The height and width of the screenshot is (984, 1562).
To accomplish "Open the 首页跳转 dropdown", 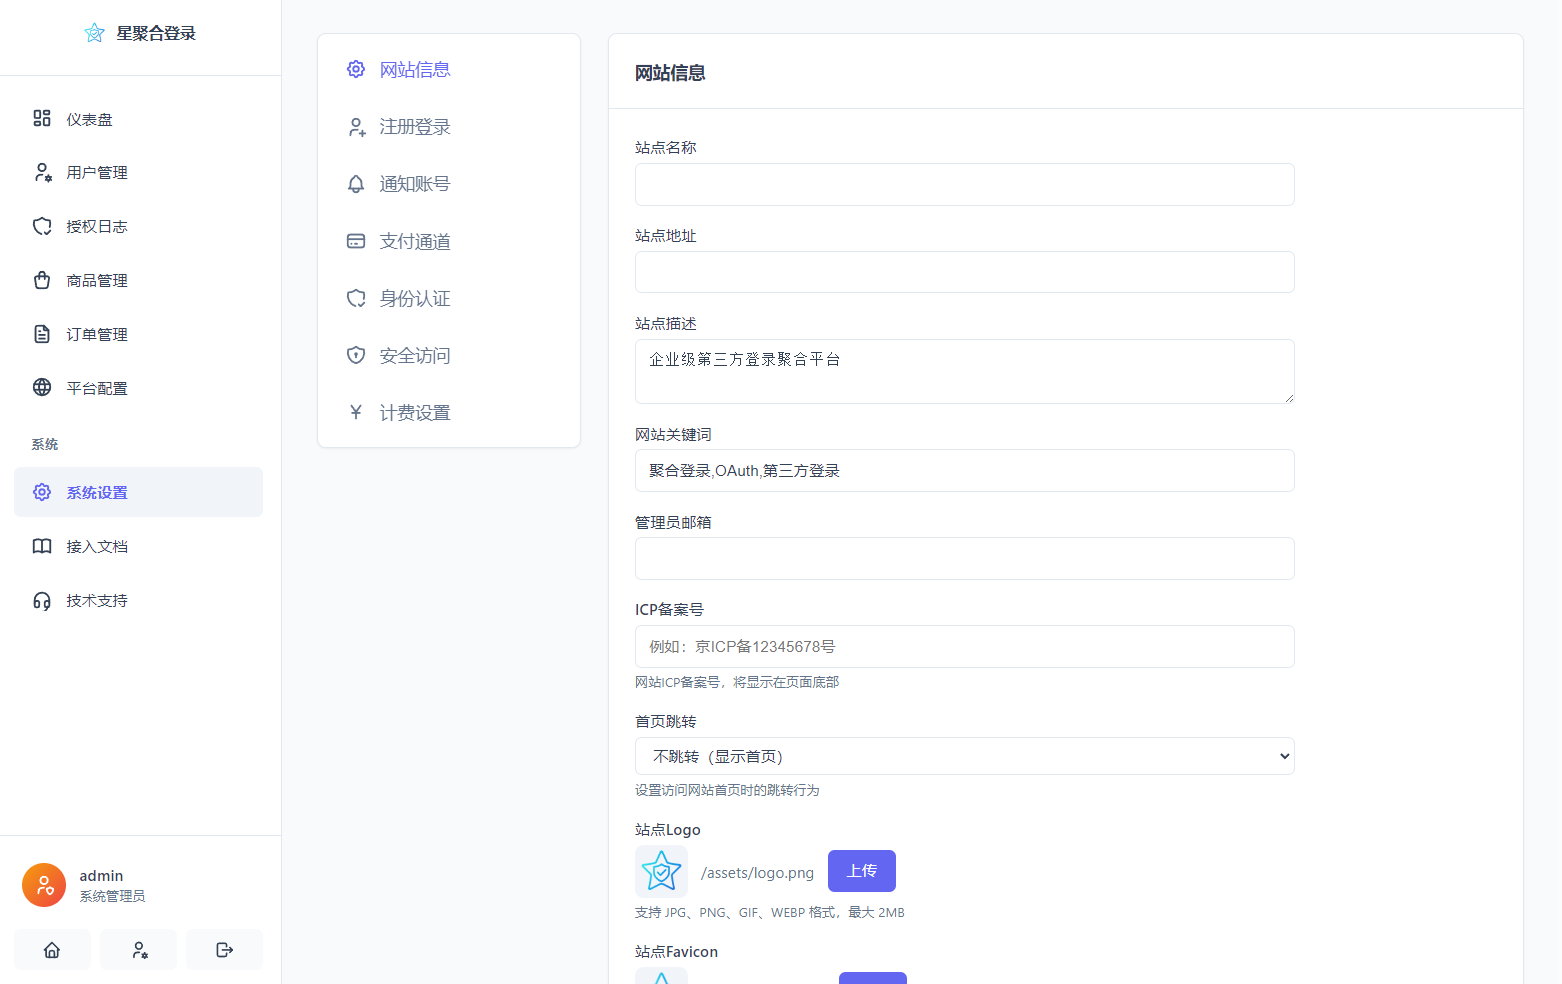I will pos(963,756).
